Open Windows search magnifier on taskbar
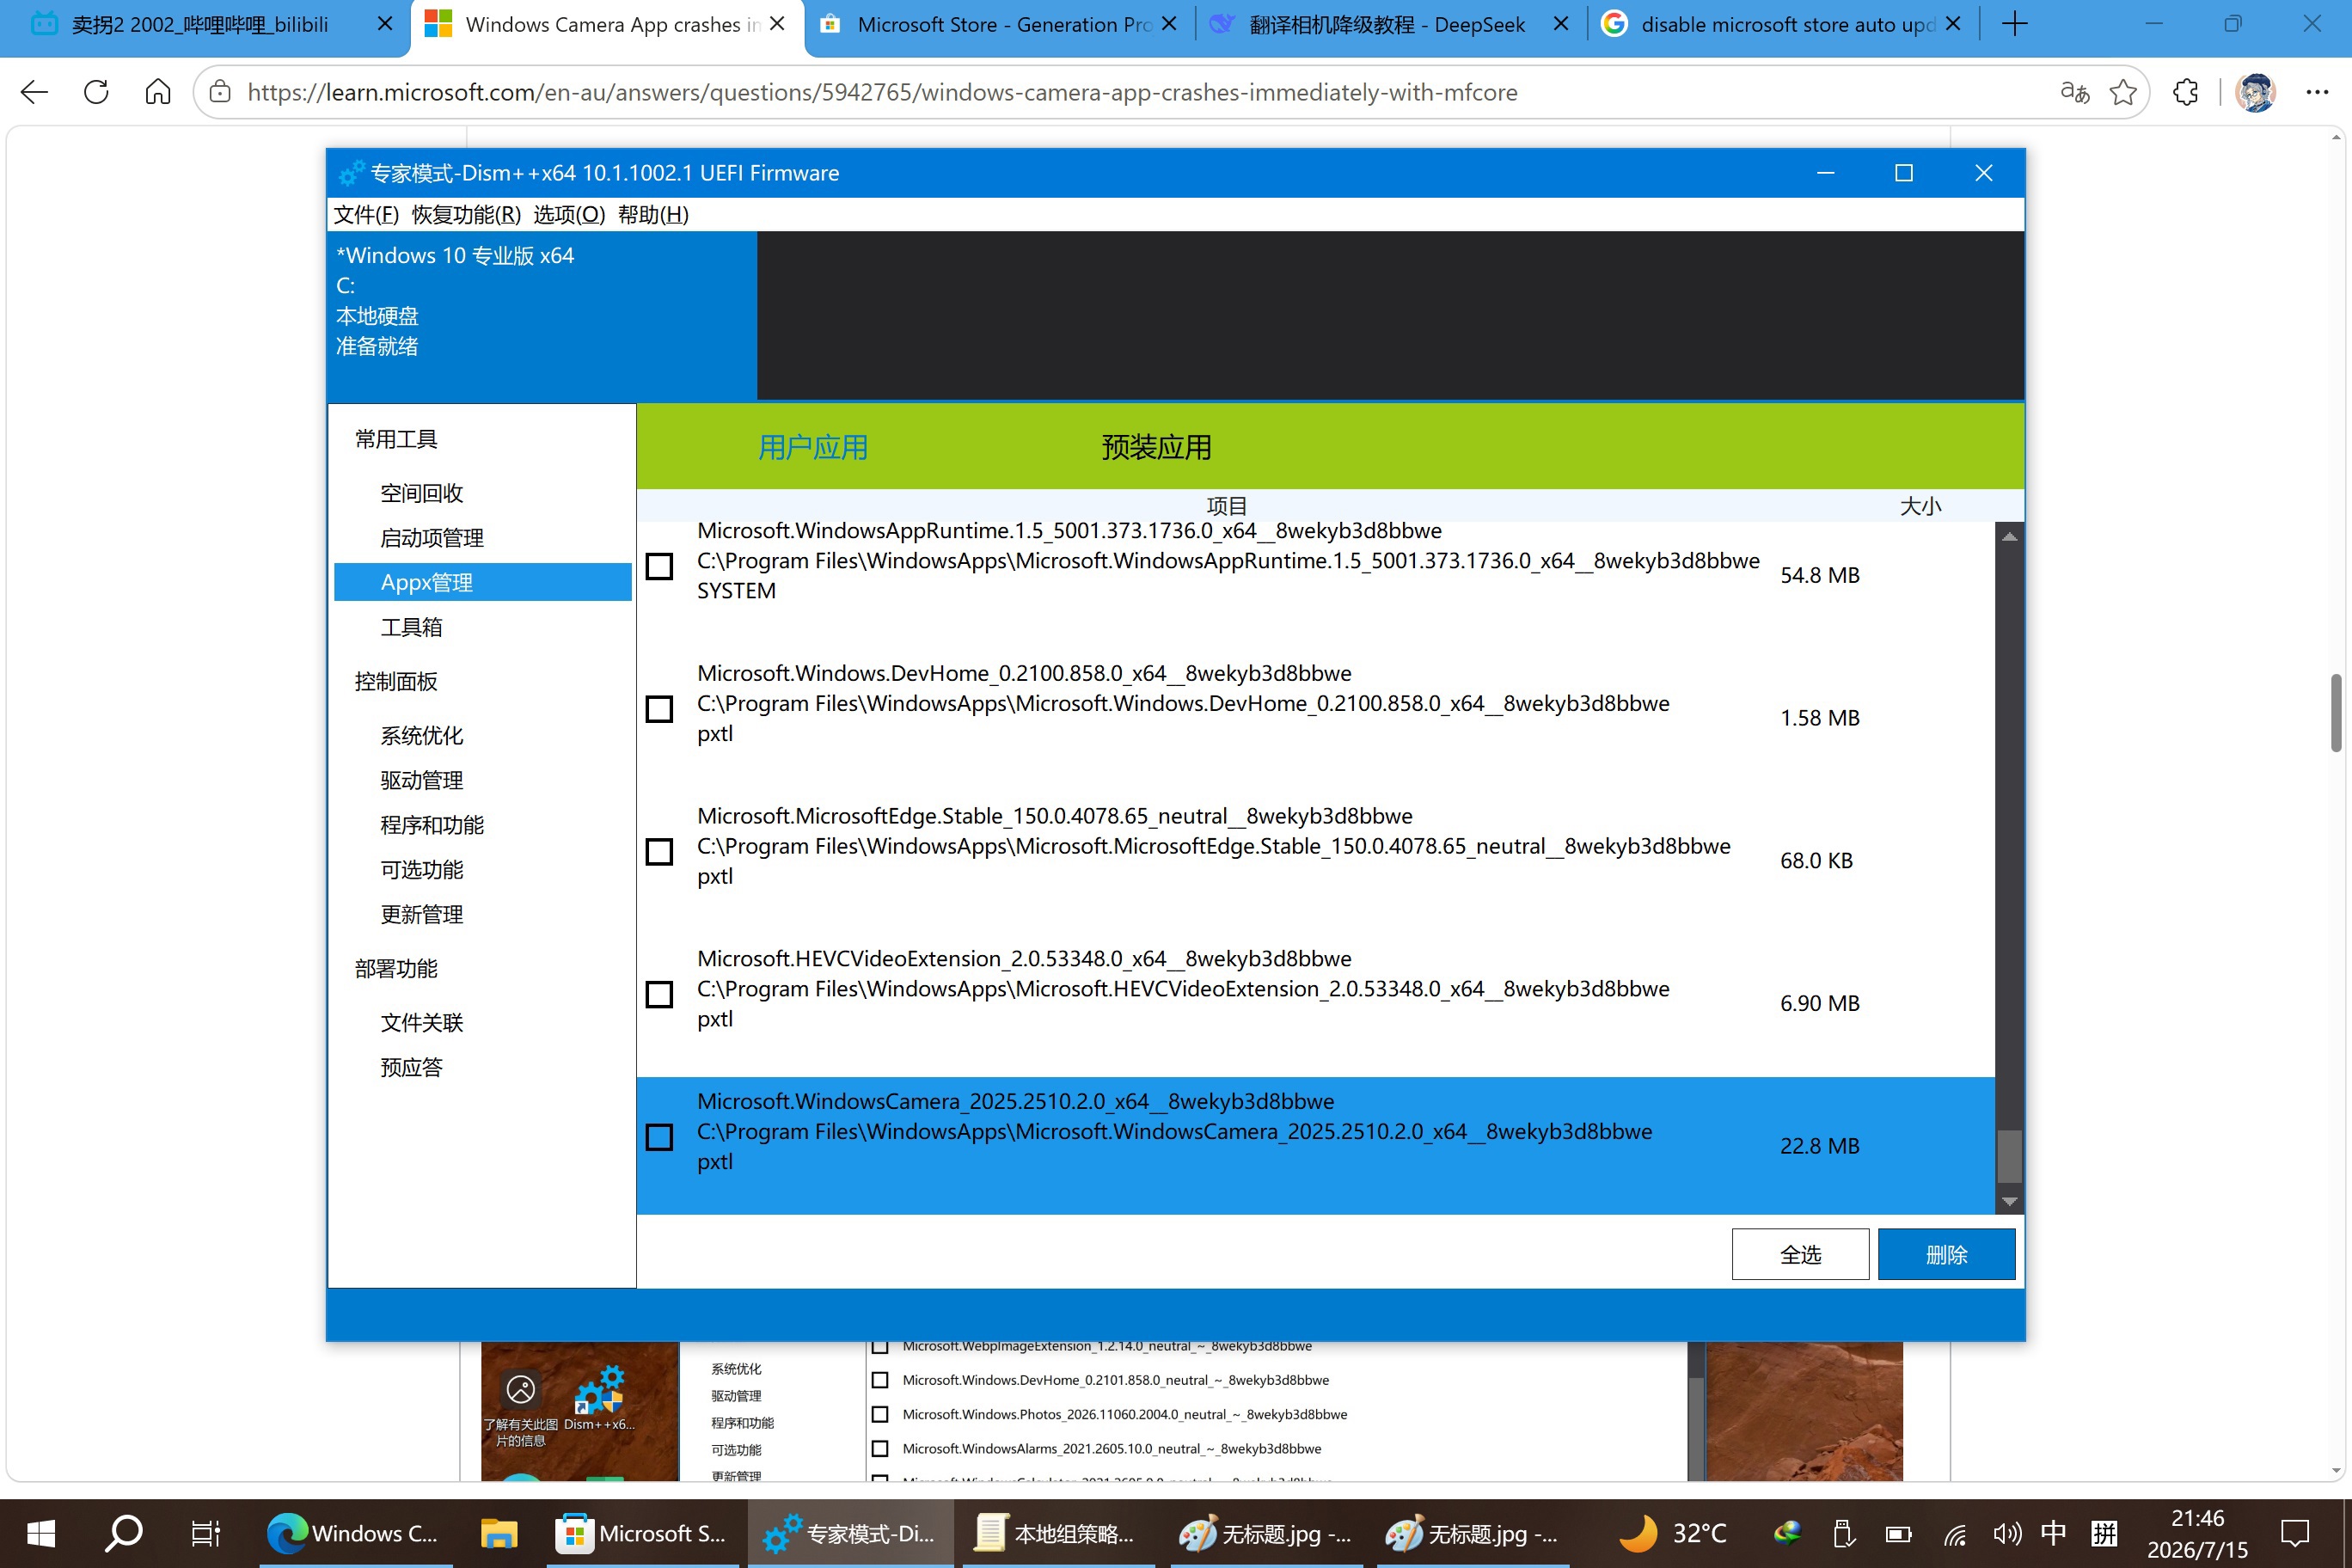Image resolution: width=2352 pixels, height=1568 pixels. point(124,1533)
